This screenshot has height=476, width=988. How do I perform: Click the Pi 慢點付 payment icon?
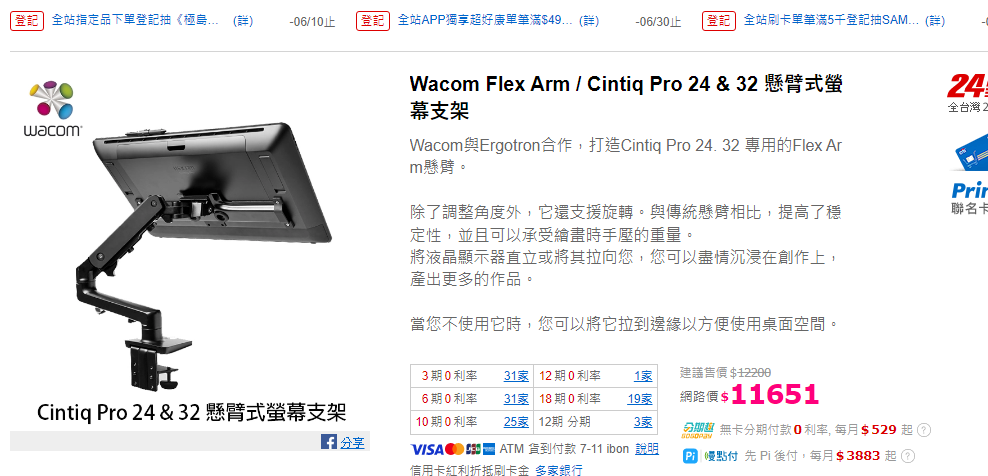[710, 456]
